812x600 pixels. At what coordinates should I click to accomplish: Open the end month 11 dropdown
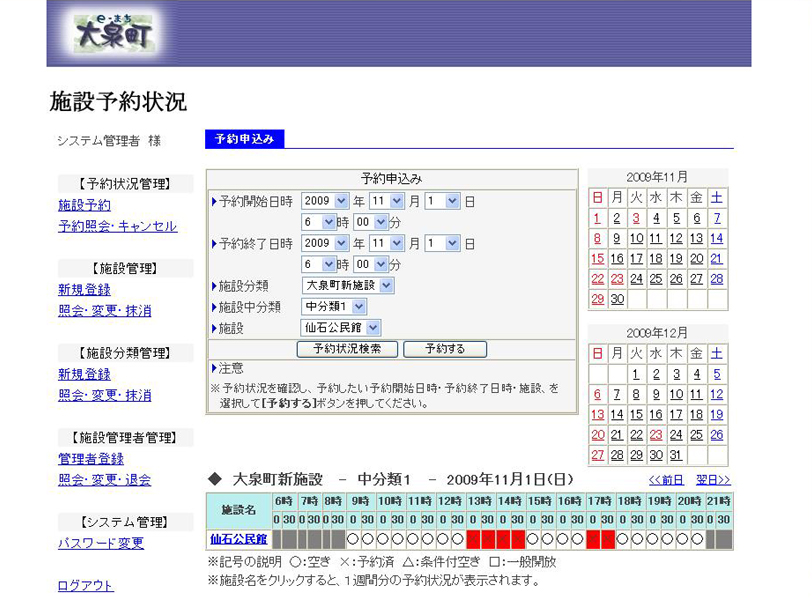pos(386,243)
